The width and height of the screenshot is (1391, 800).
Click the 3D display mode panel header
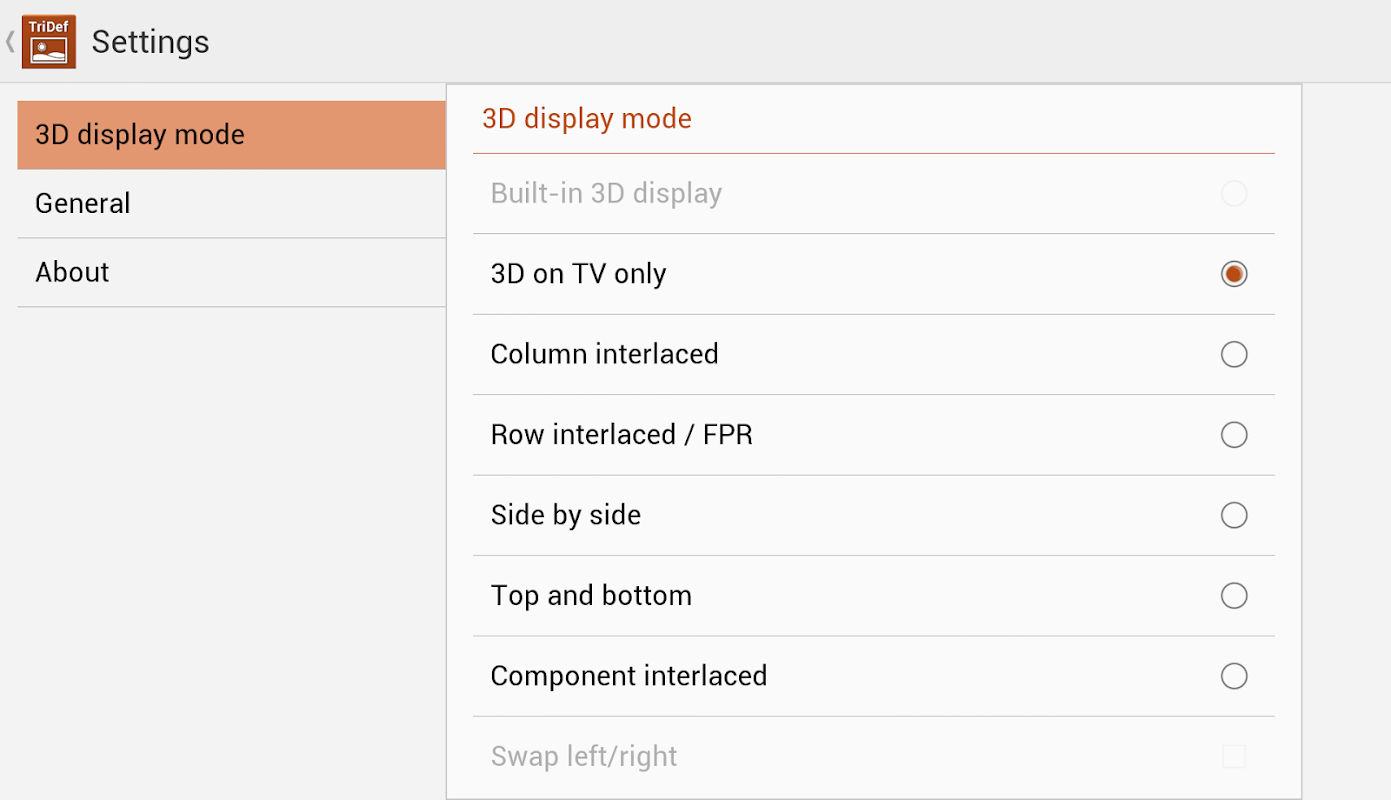[x=587, y=119]
